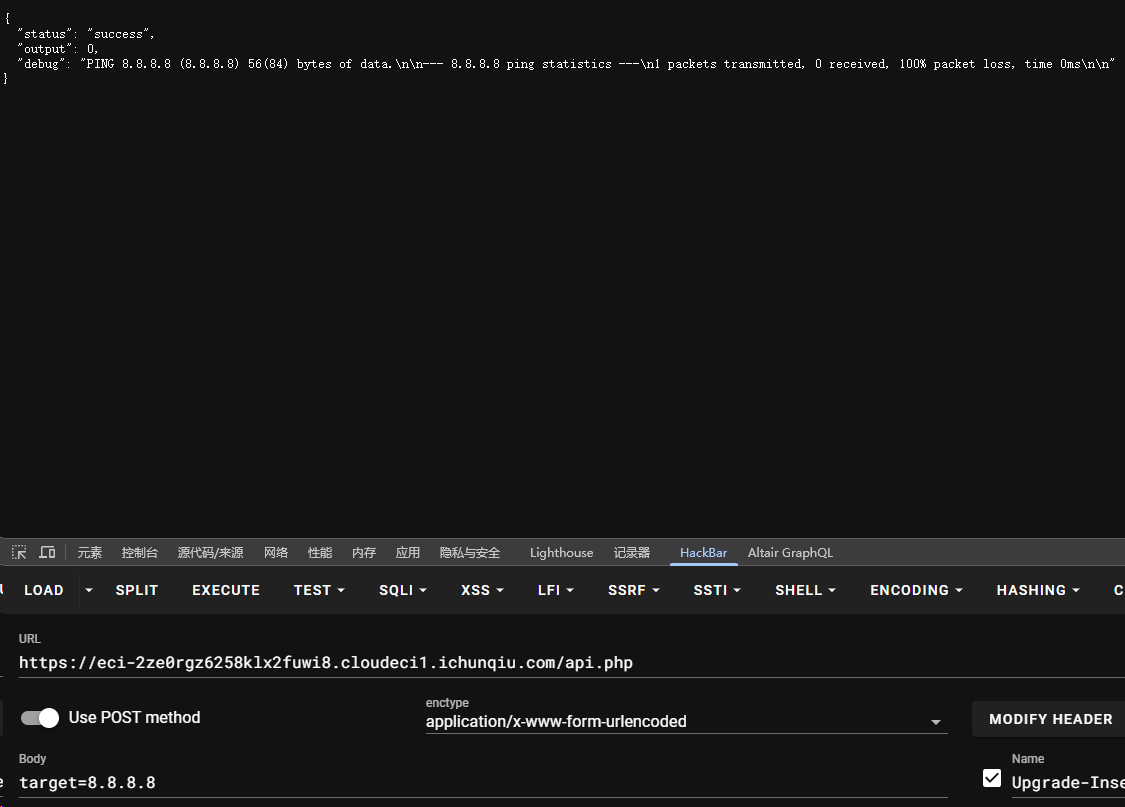Screen dimensions: 1125x807
Task: Click the SPLIT button
Action: (x=137, y=590)
